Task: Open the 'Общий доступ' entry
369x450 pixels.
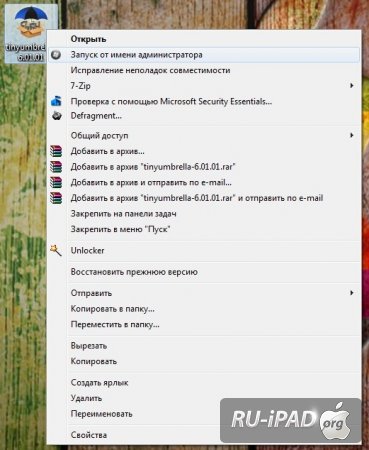Action: (x=204, y=135)
